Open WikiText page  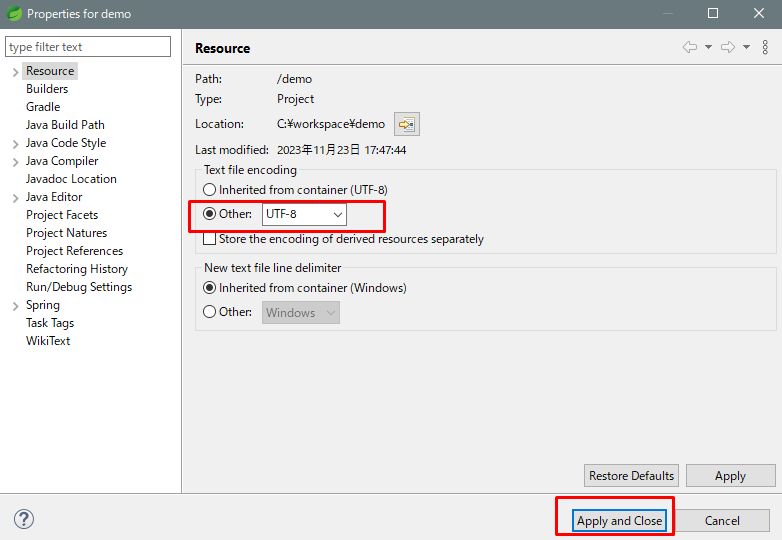point(48,341)
